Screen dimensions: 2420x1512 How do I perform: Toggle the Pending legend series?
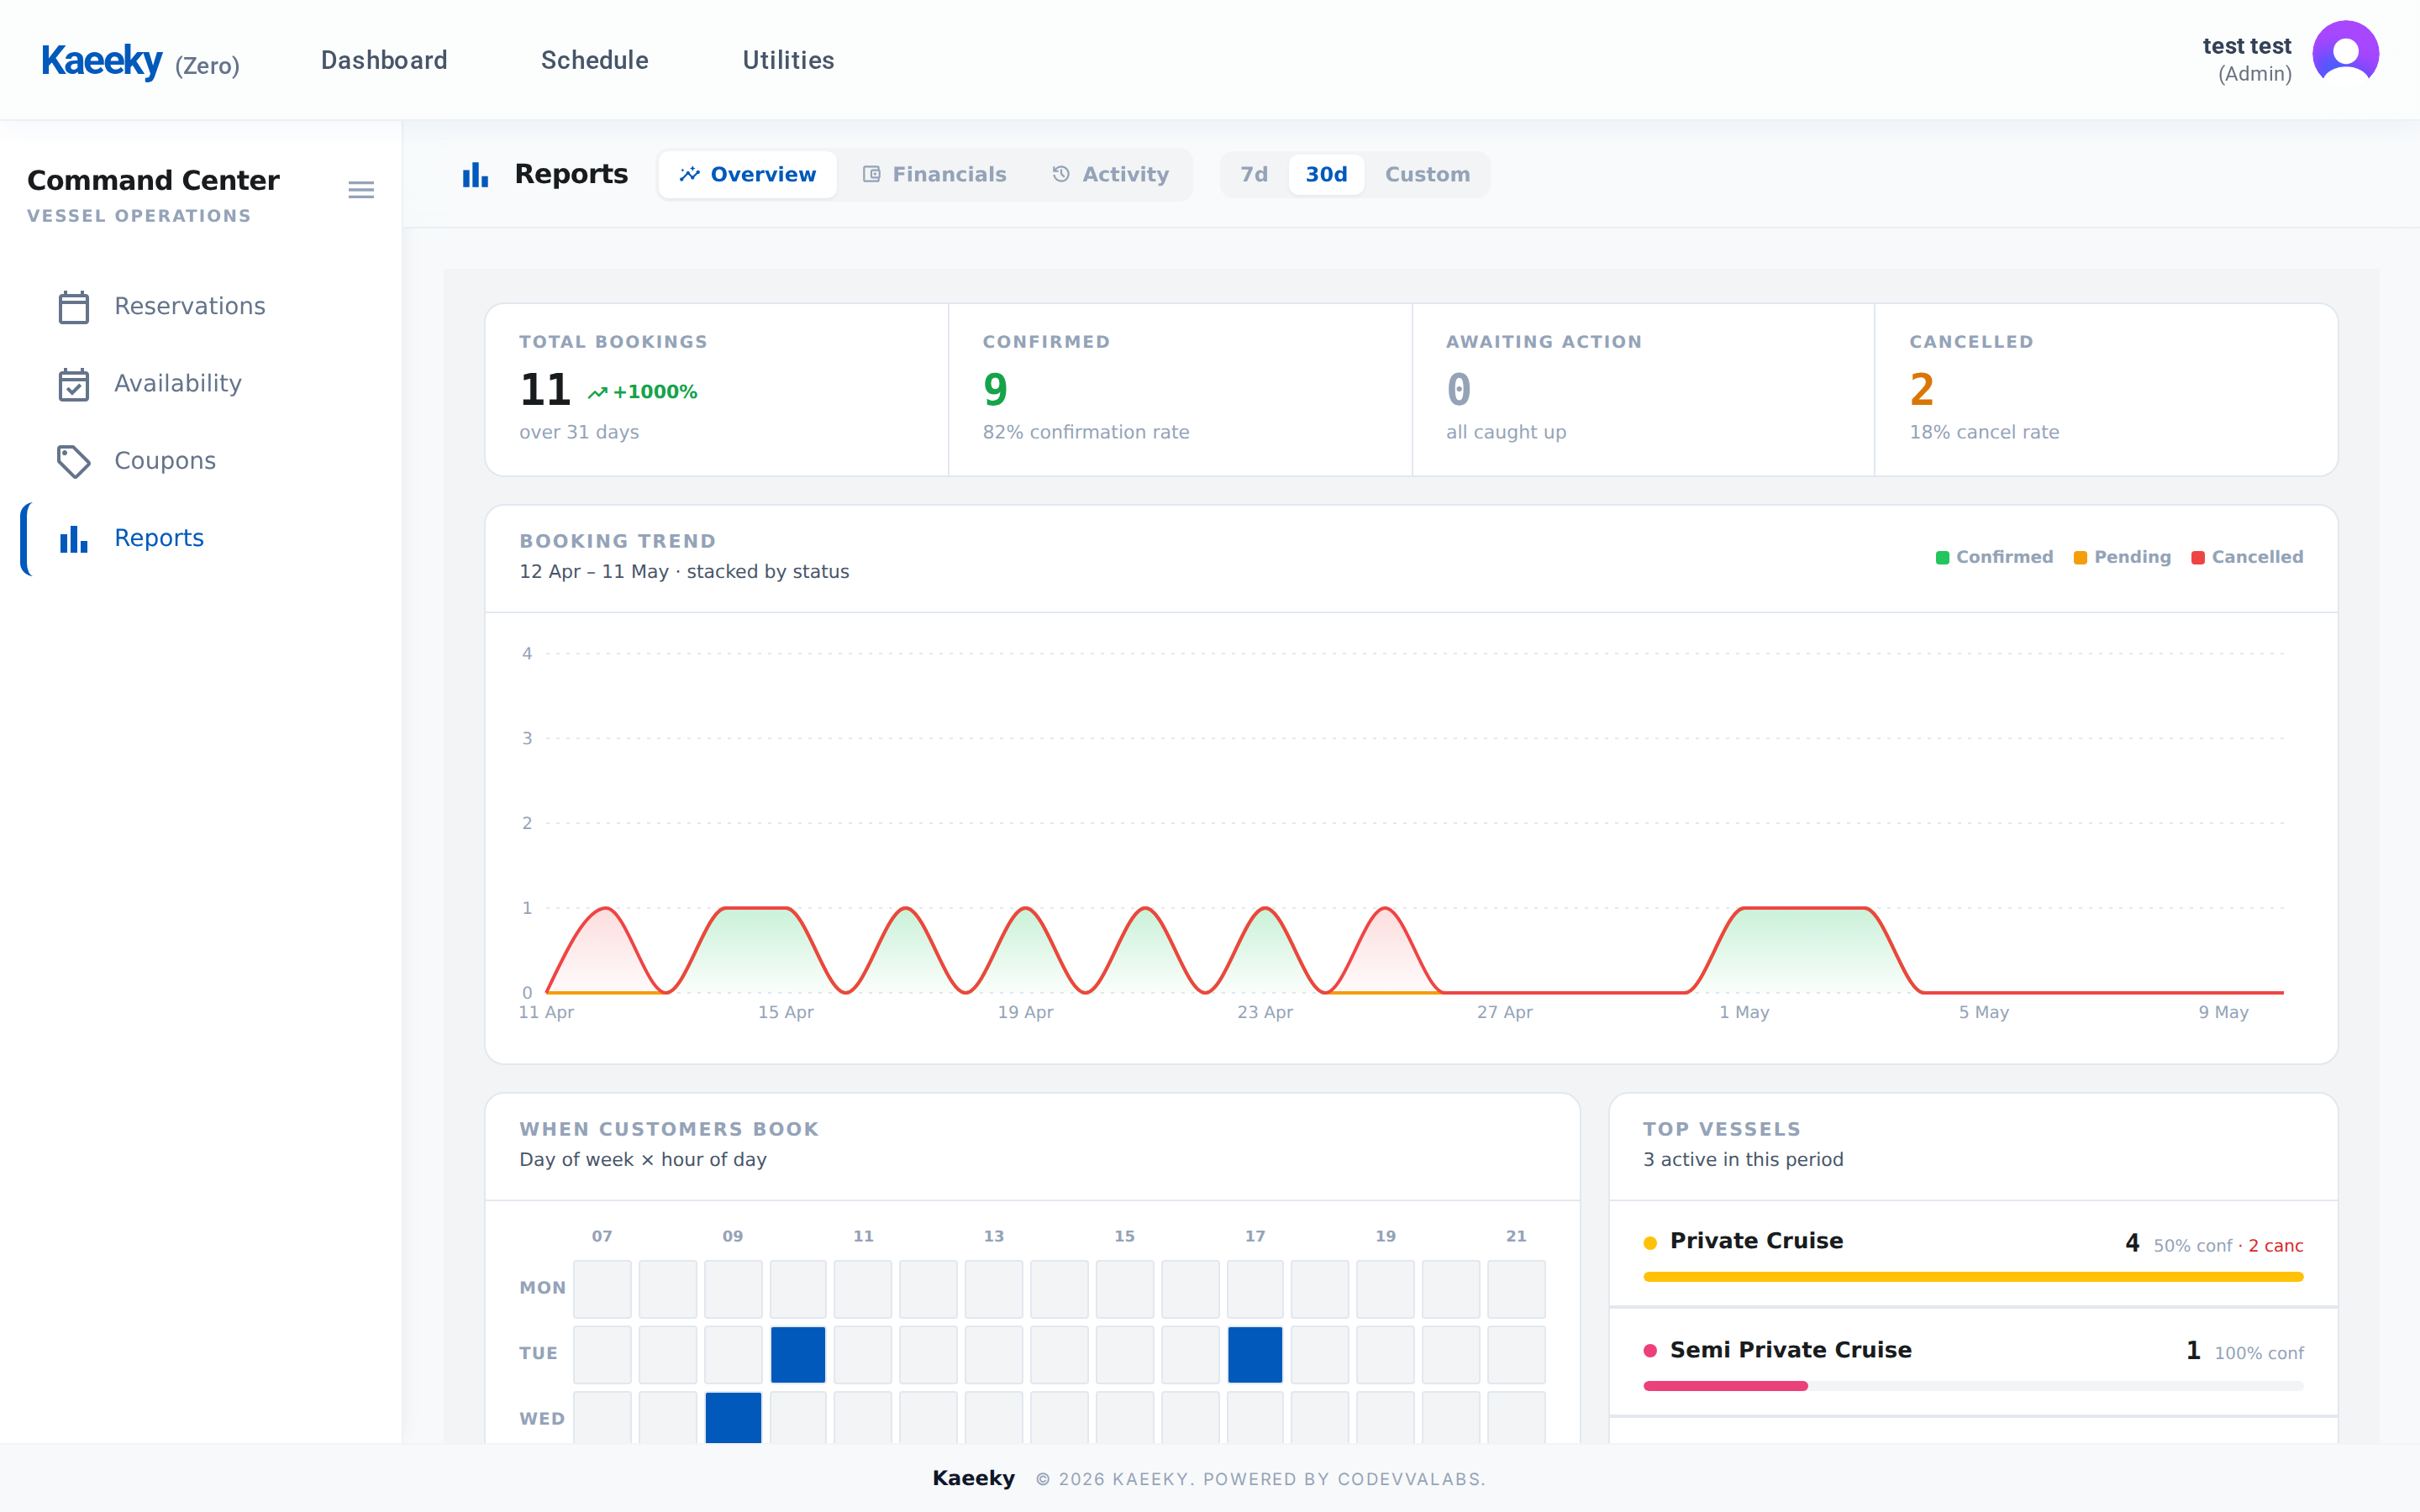pyautogui.click(x=2122, y=557)
